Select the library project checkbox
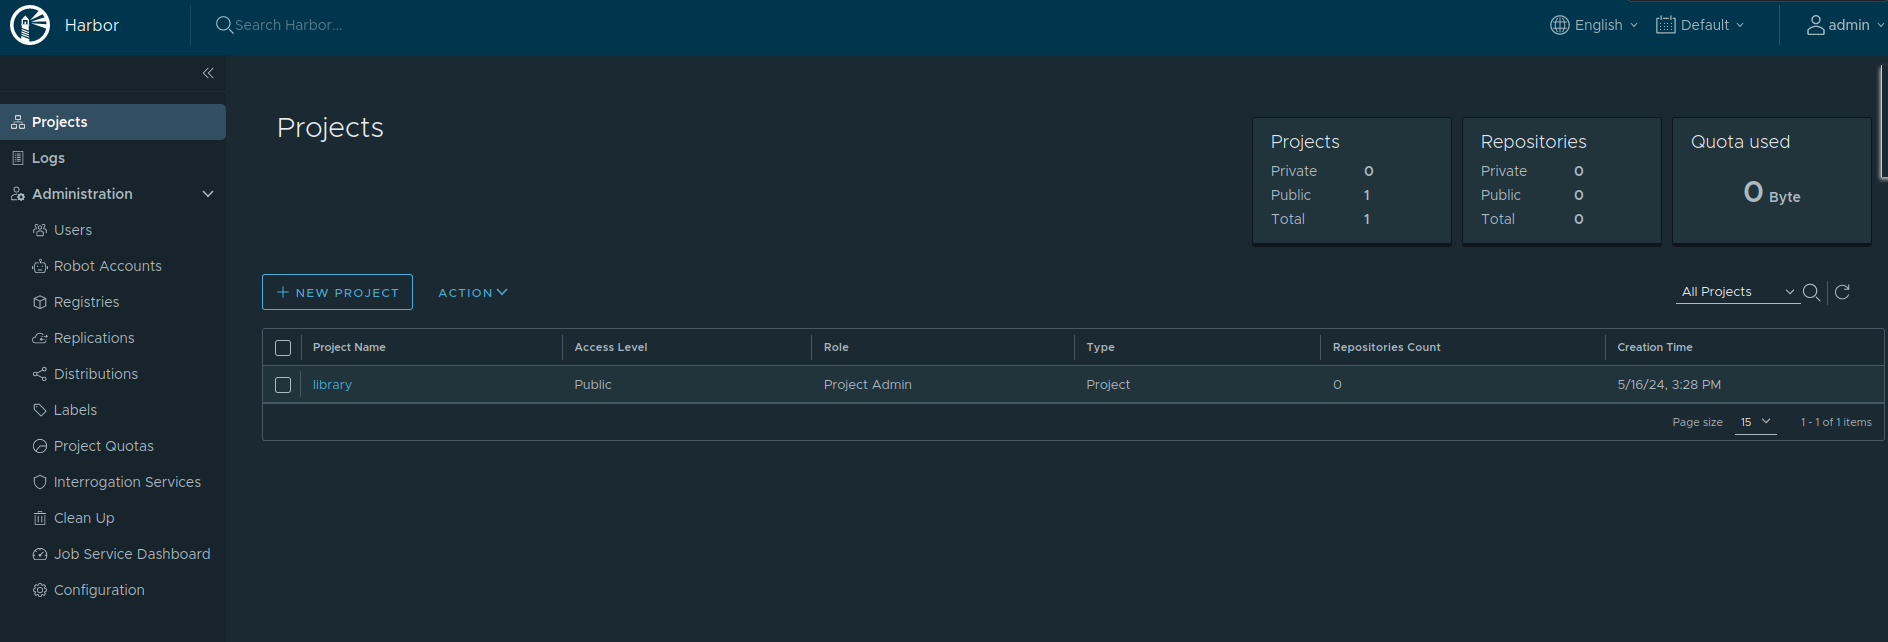 [x=283, y=385]
